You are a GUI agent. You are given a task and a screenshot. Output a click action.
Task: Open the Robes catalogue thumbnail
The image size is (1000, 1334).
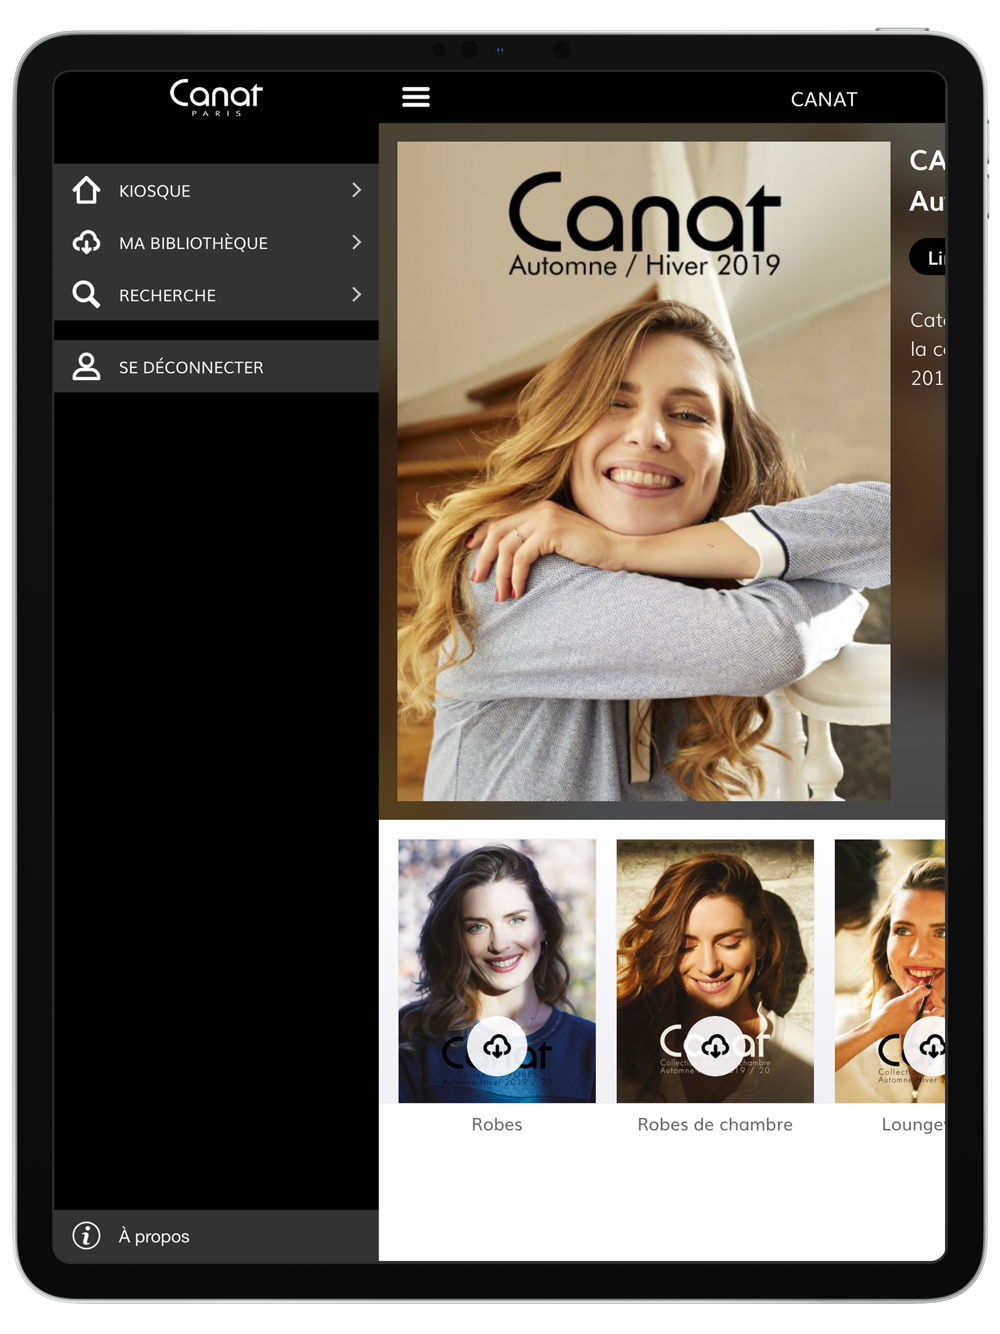tap(497, 971)
